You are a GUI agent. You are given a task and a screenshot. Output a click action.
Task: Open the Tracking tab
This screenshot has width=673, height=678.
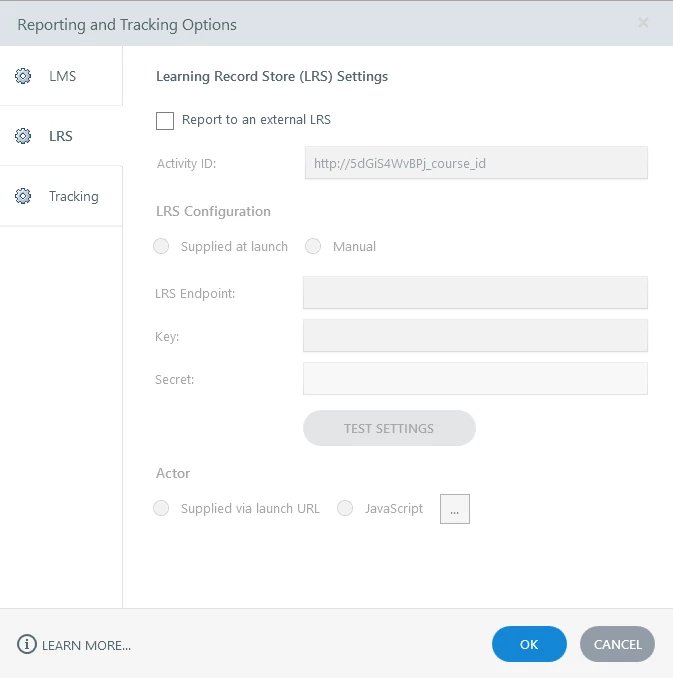coord(73,196)
